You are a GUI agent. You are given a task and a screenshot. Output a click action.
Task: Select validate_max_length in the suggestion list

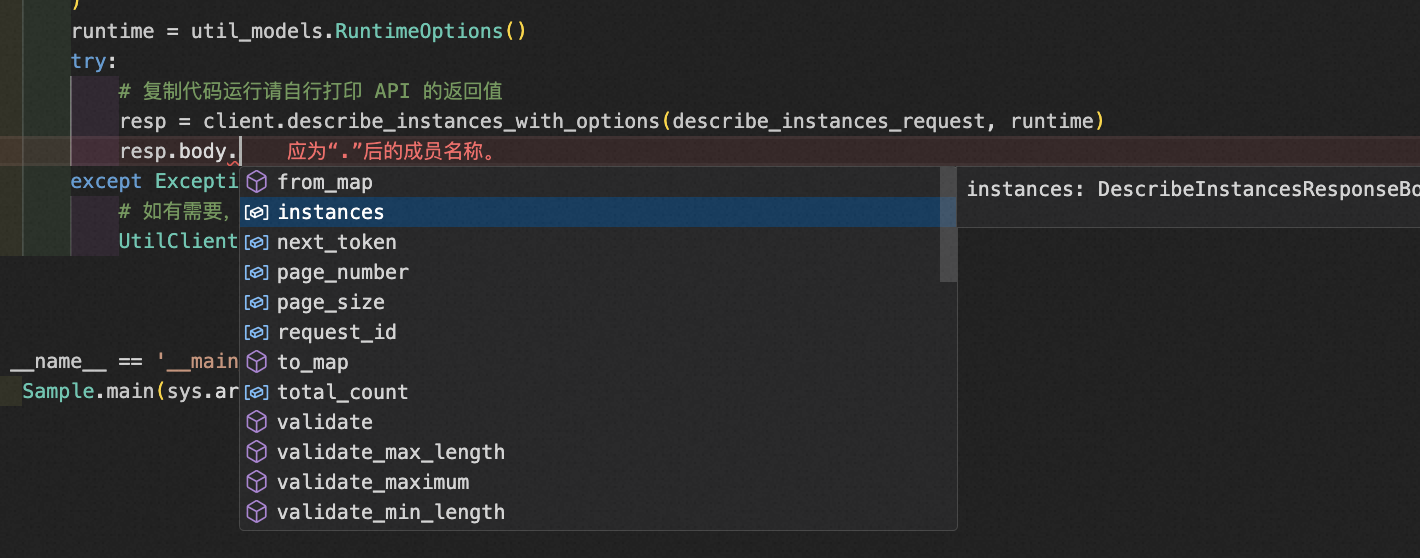[x=390, y=452]
